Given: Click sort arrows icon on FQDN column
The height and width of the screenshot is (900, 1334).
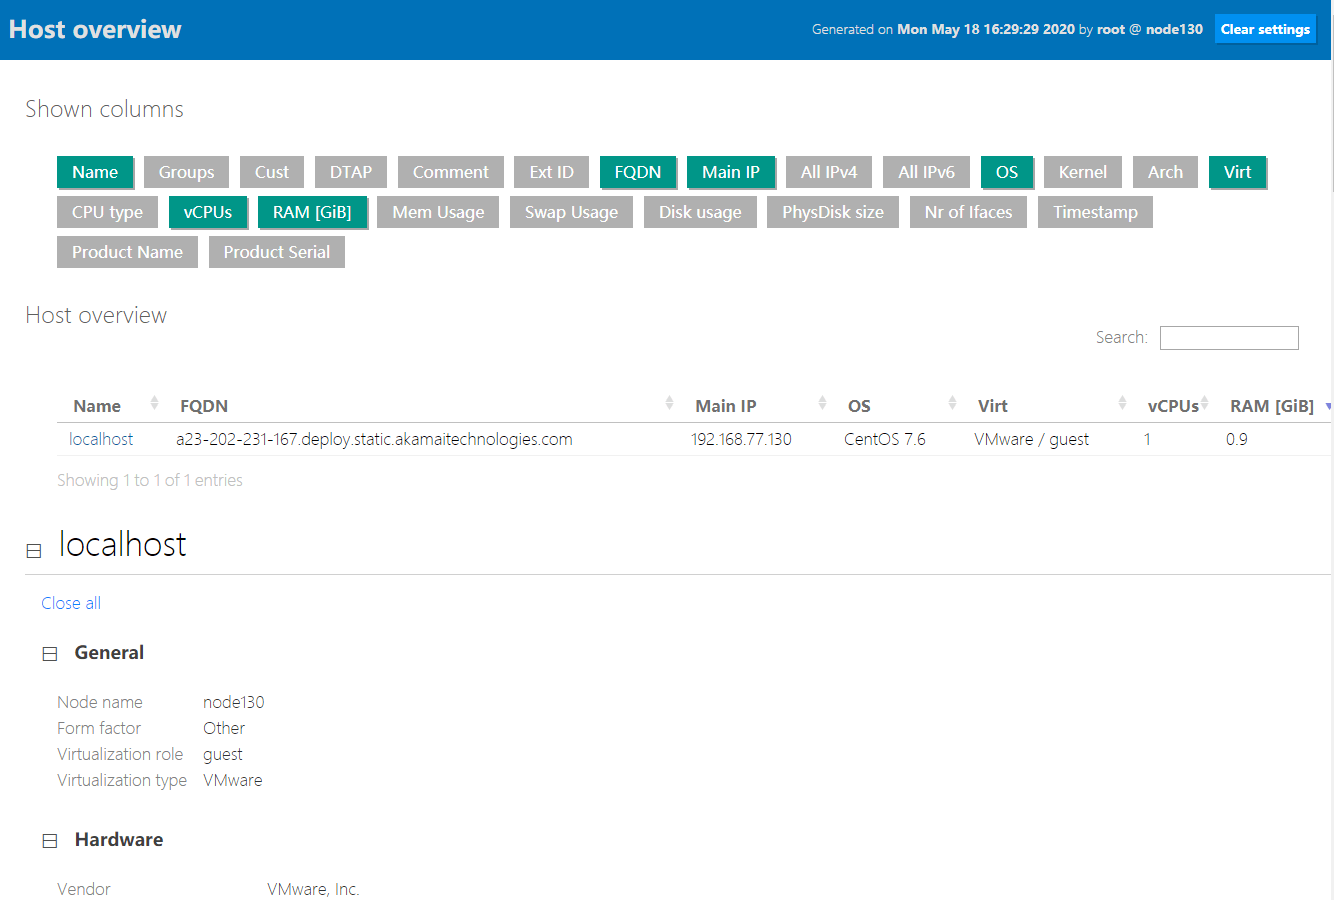Looking at the screenshot, I should click(669, 403).
